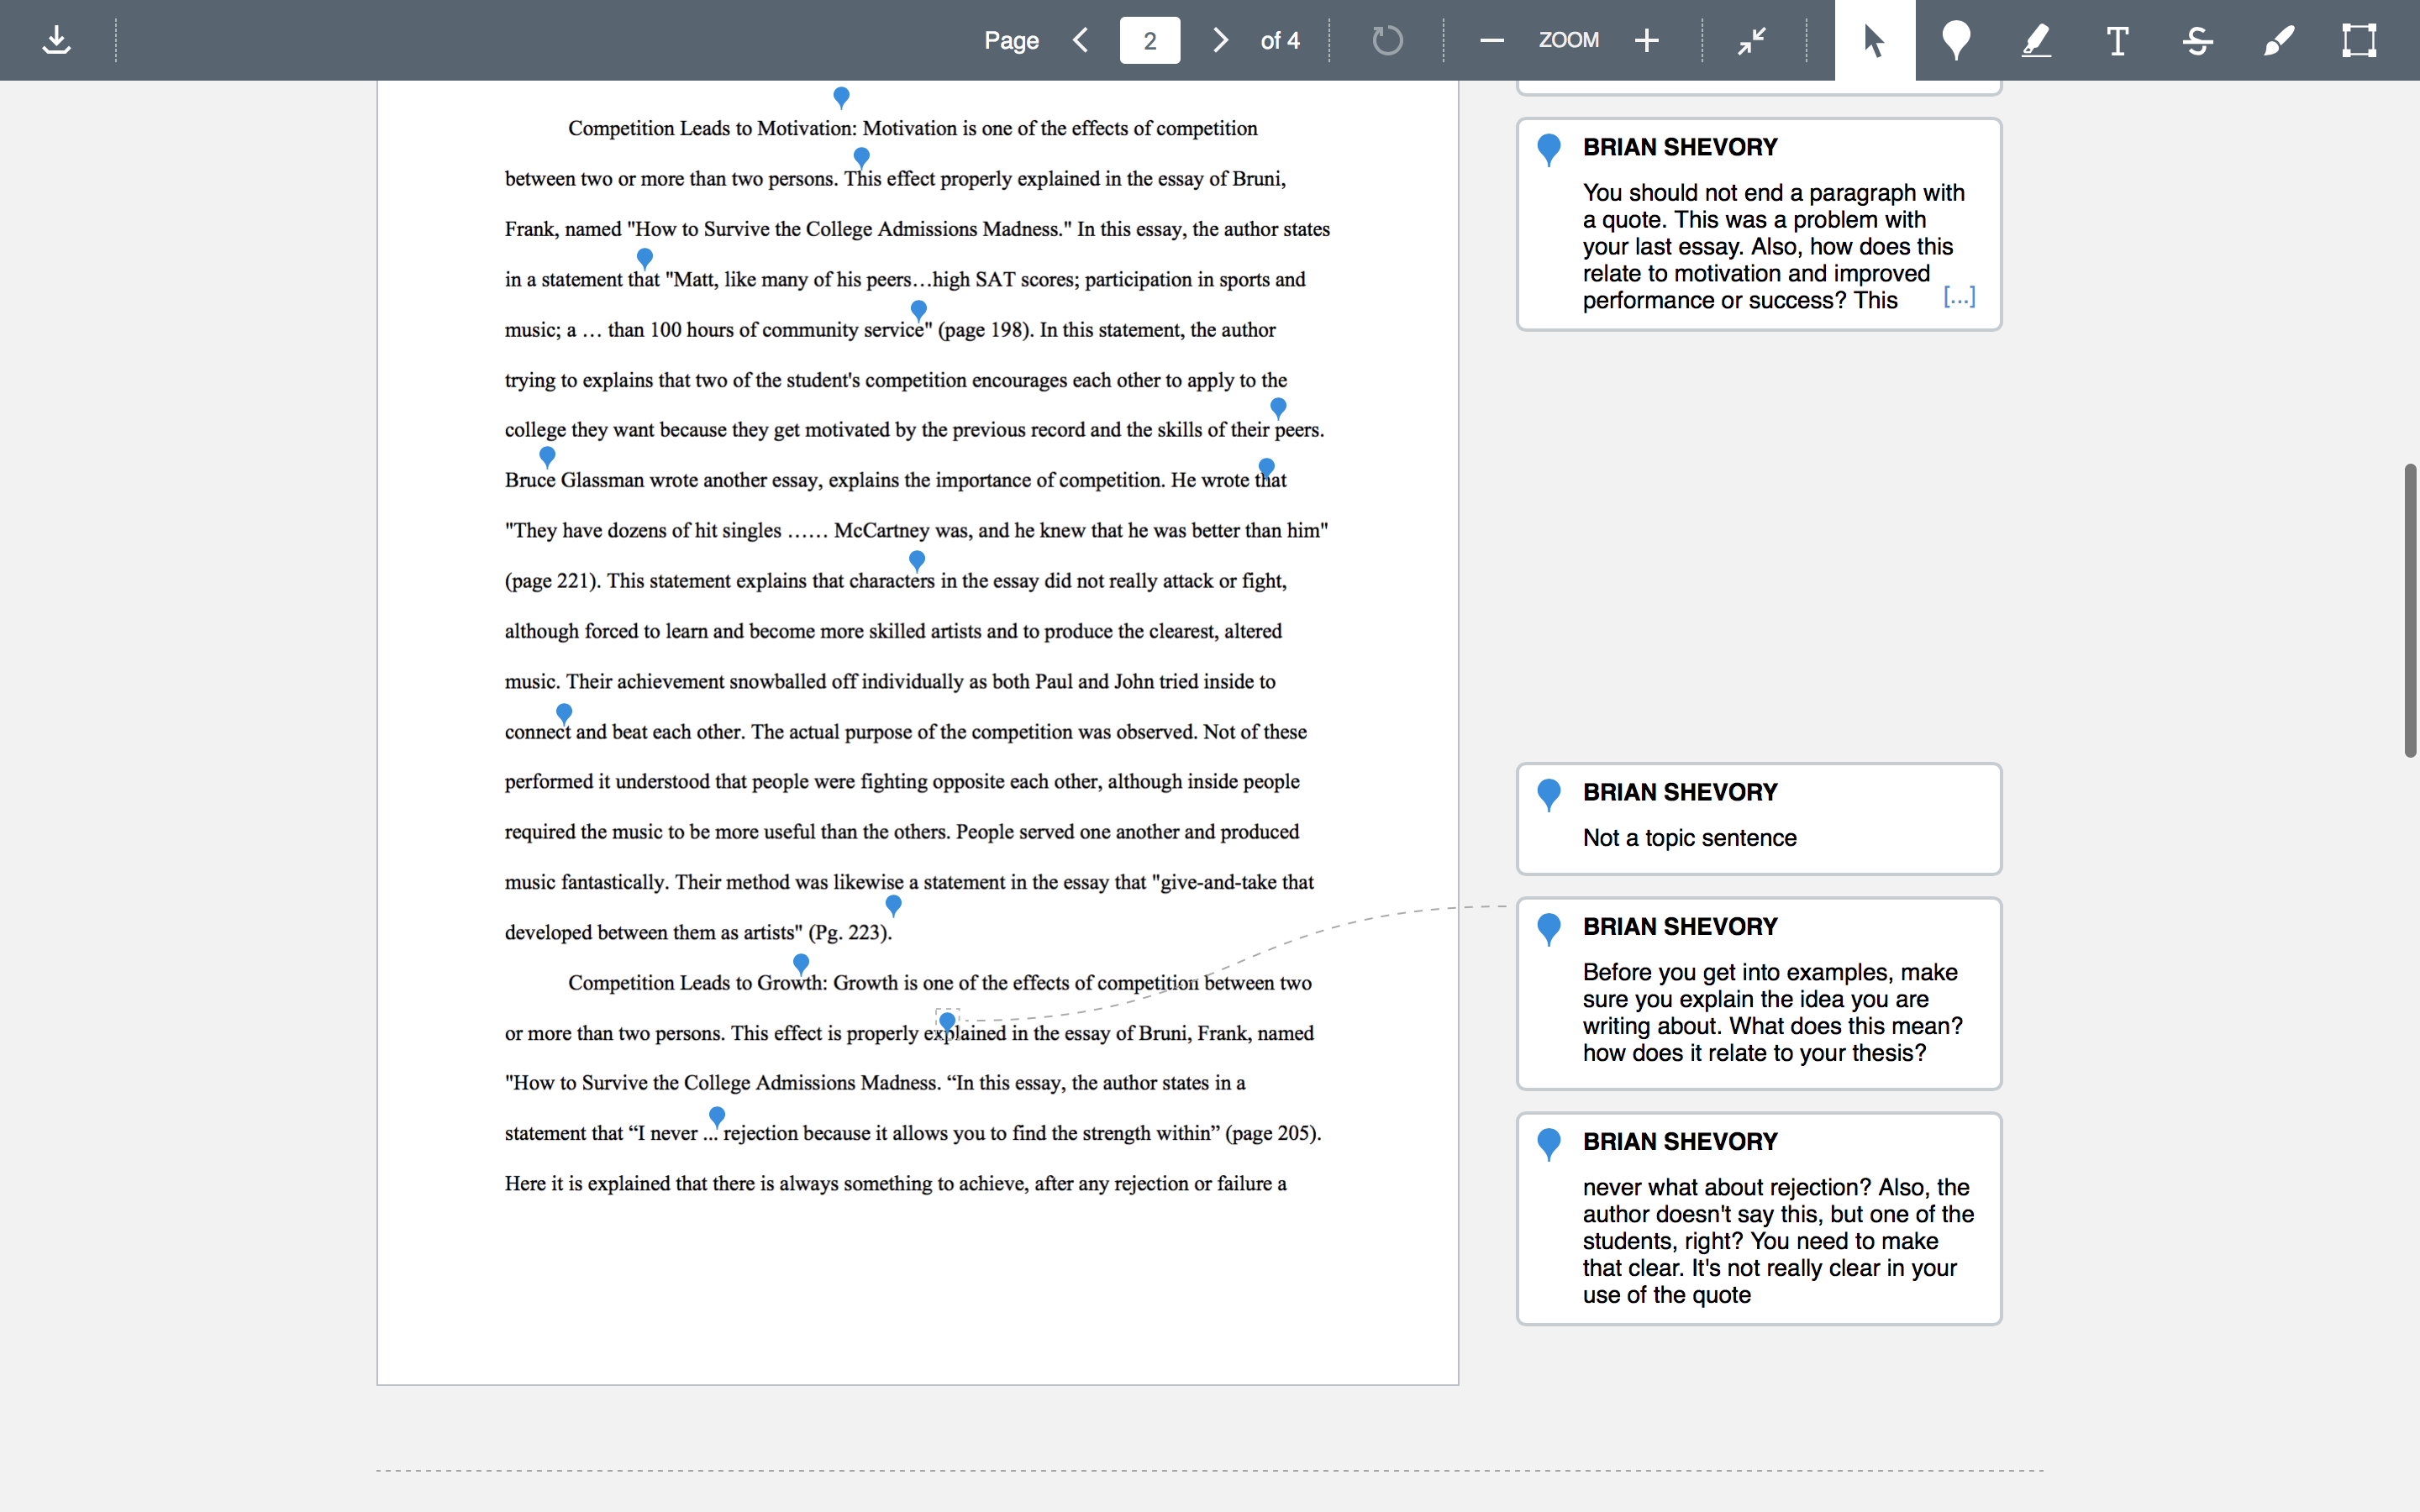The height and width of the screenshot is (1512, 2420).
Task: Select the freehand draw brush tool
Action: pos(2279,40)
